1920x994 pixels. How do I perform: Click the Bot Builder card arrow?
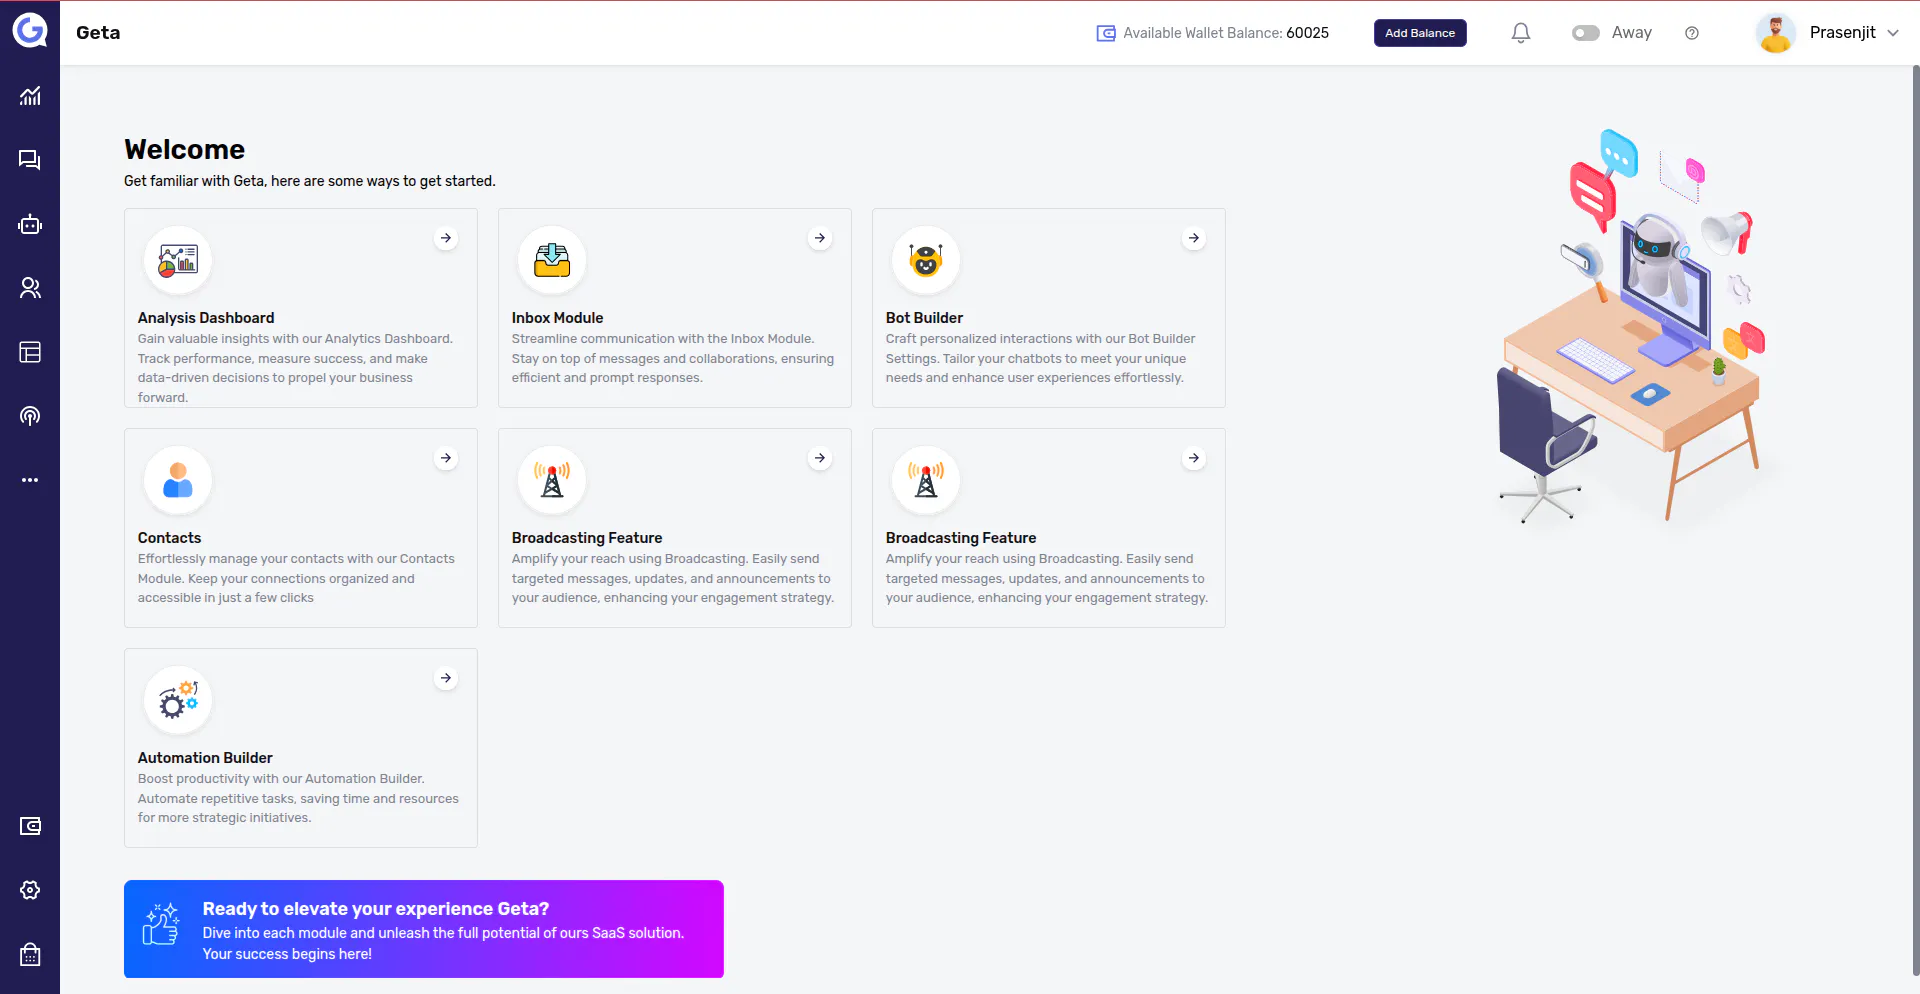coord(1194,238)
